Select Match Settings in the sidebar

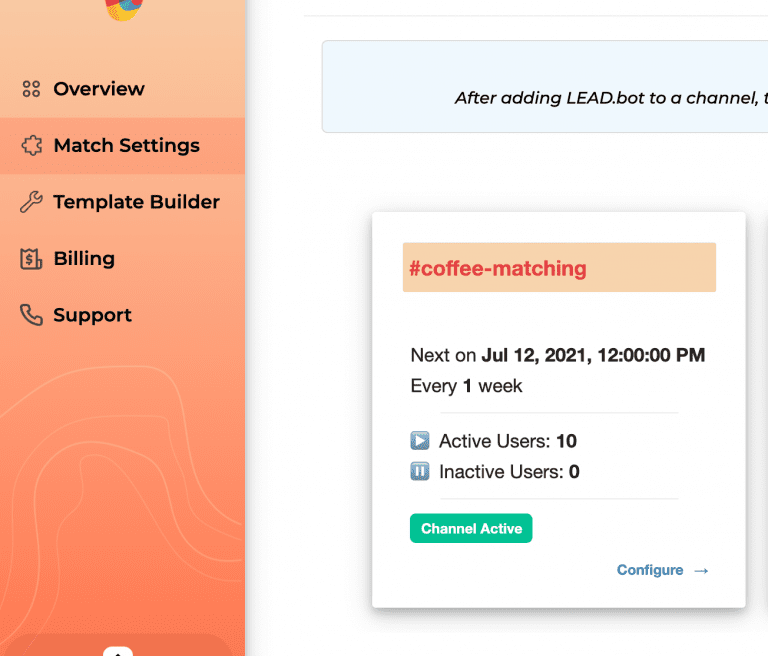tap(126, 146)
